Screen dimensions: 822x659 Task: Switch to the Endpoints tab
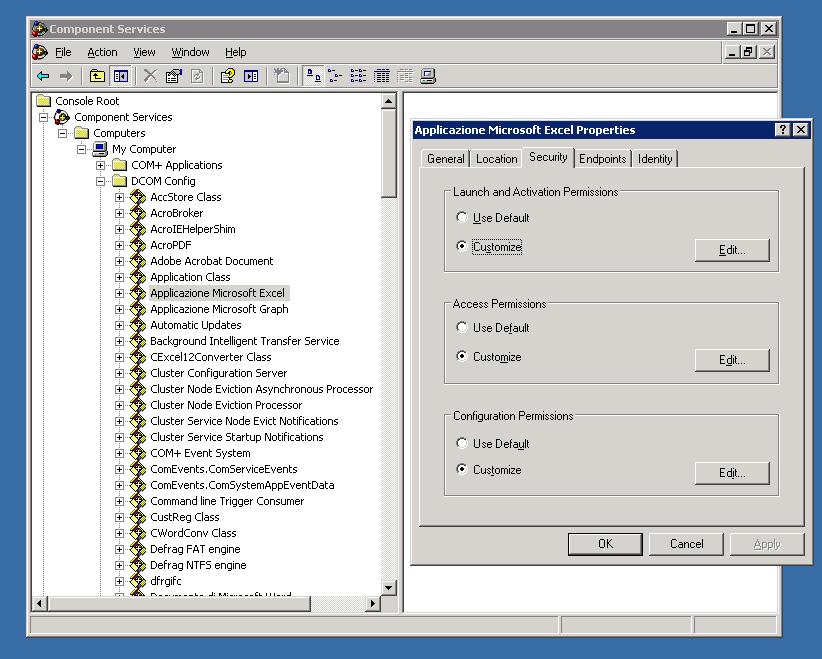602,158
